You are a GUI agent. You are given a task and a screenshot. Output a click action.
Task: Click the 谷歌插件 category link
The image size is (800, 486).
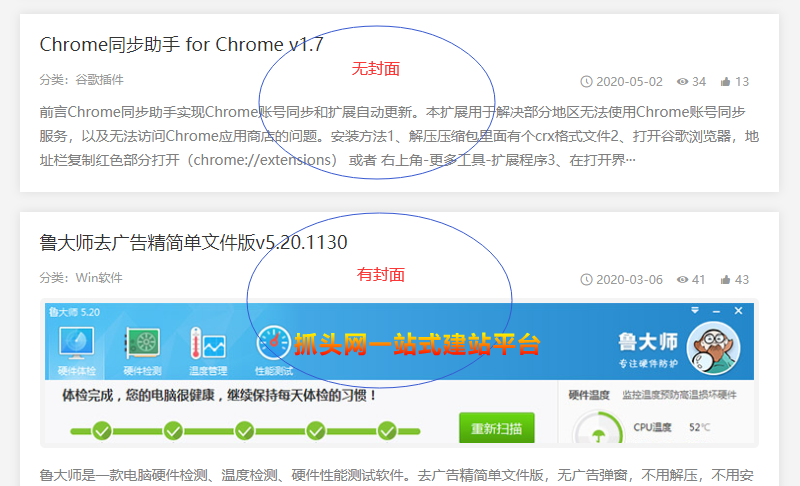tap(99, 80)
